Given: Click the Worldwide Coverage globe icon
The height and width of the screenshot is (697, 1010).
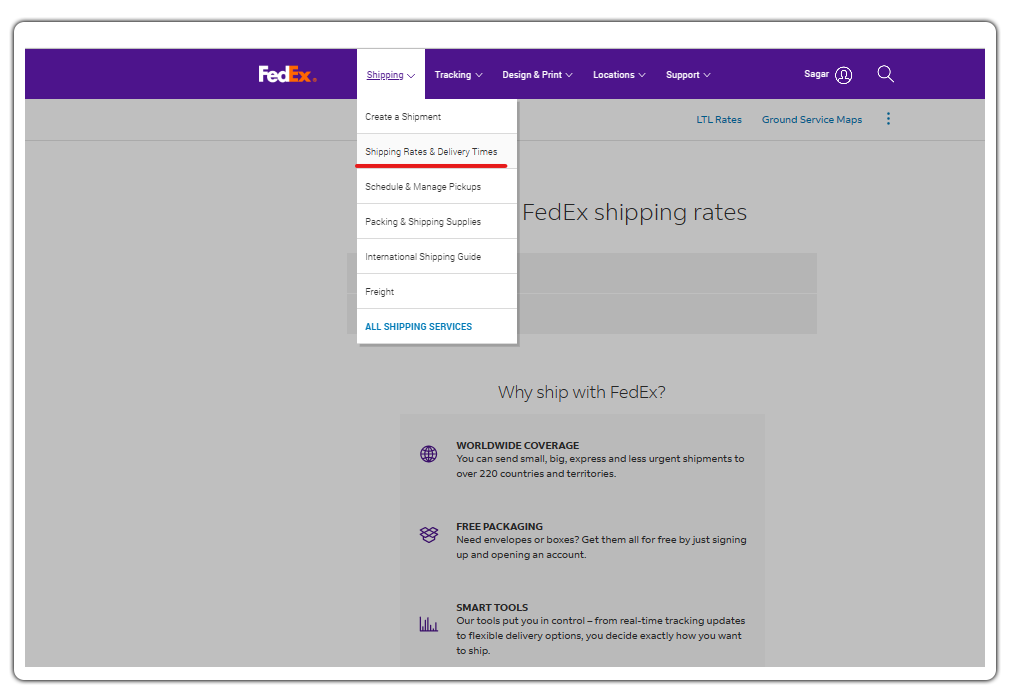Looking at the screenshot, I should [428, 454].
